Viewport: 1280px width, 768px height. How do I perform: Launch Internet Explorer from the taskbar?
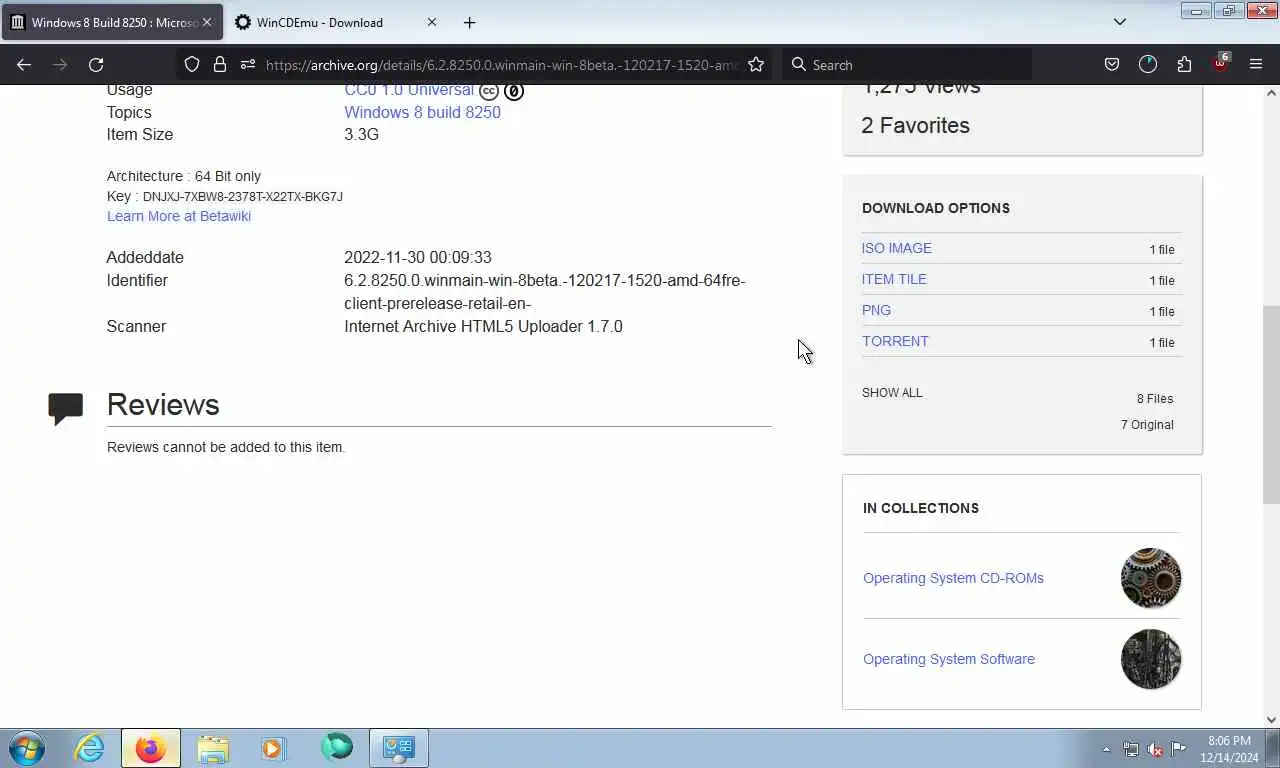click(x=89, y=748)
